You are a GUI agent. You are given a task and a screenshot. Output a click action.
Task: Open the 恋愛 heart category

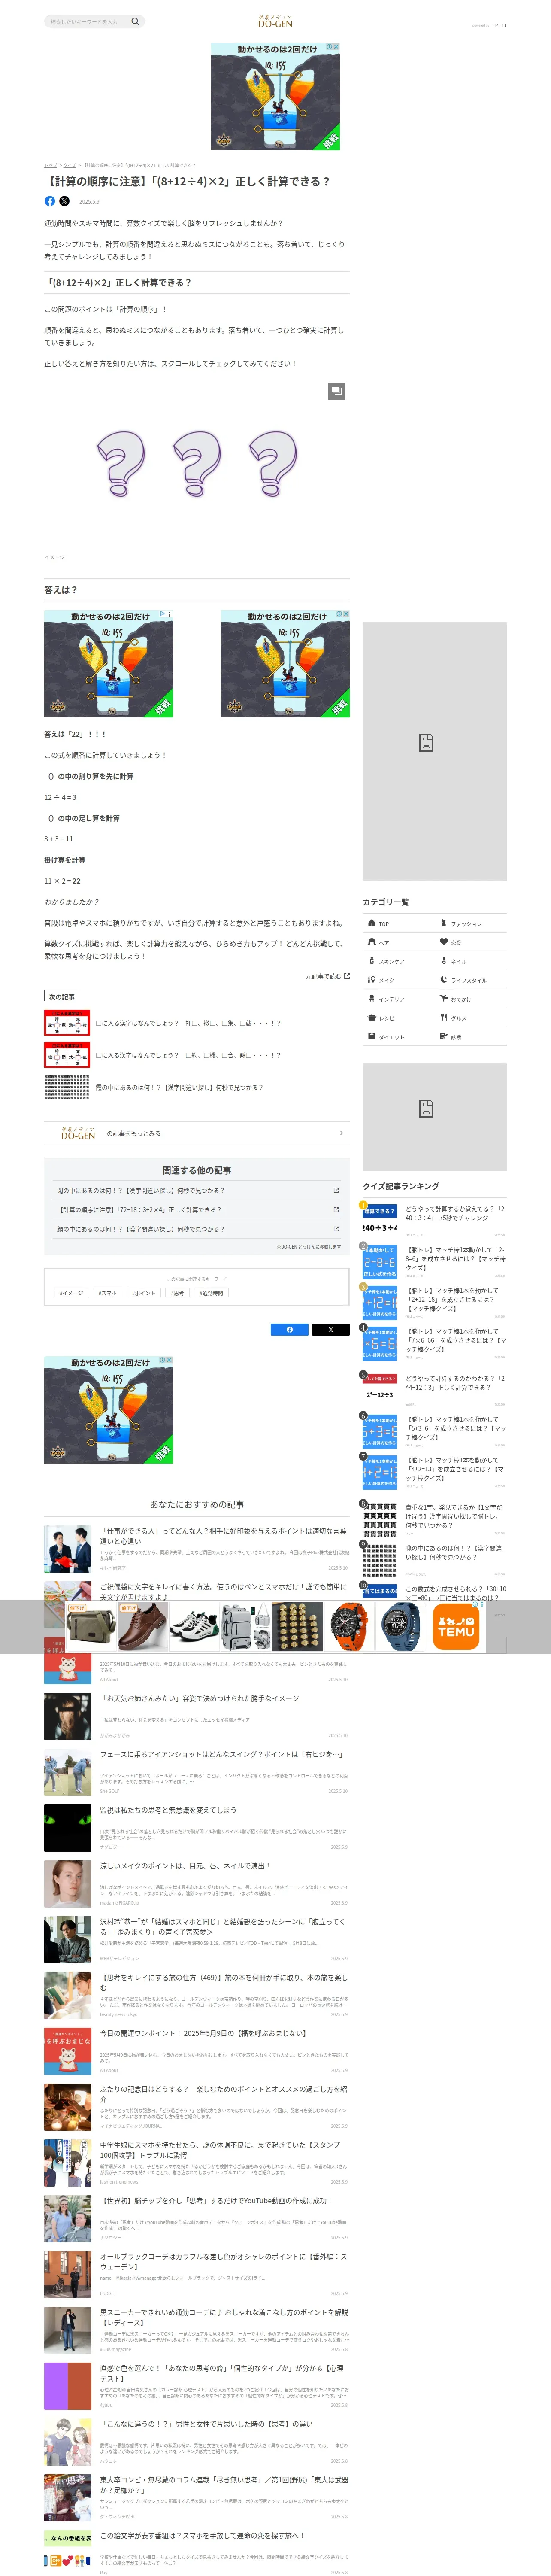(471, 942)
